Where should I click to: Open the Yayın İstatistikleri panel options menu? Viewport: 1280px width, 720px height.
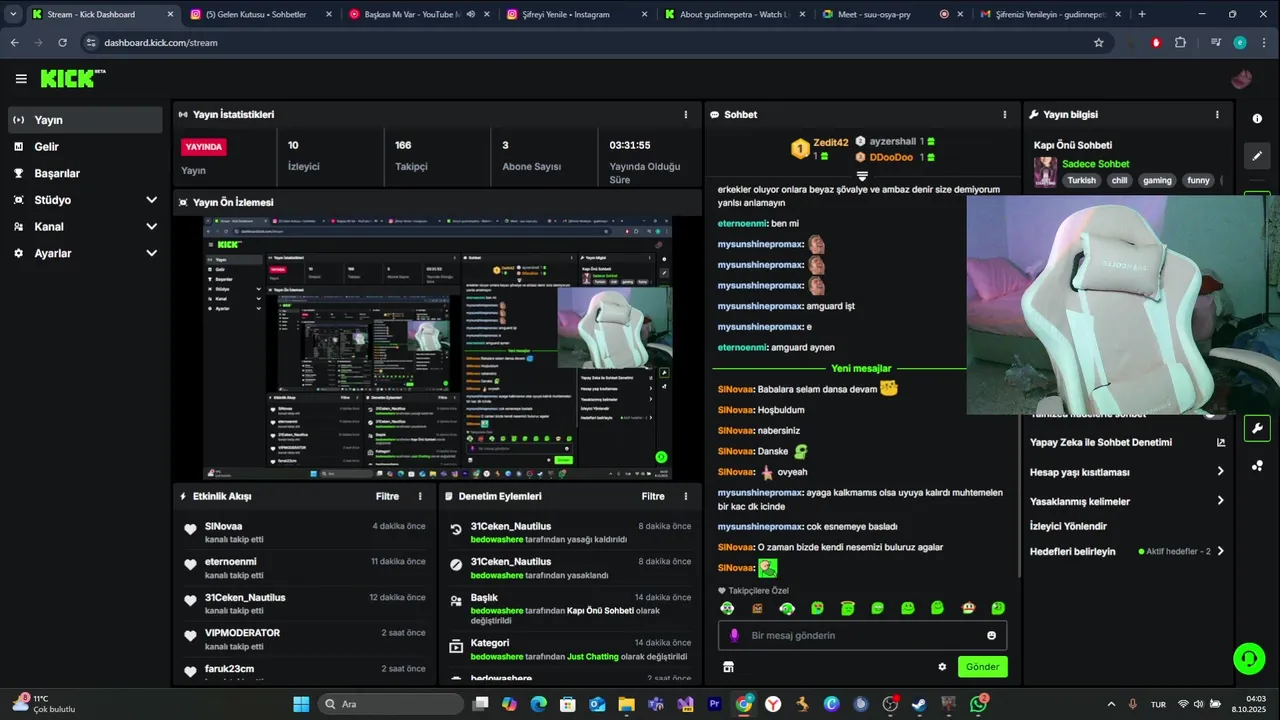point(686,115)
